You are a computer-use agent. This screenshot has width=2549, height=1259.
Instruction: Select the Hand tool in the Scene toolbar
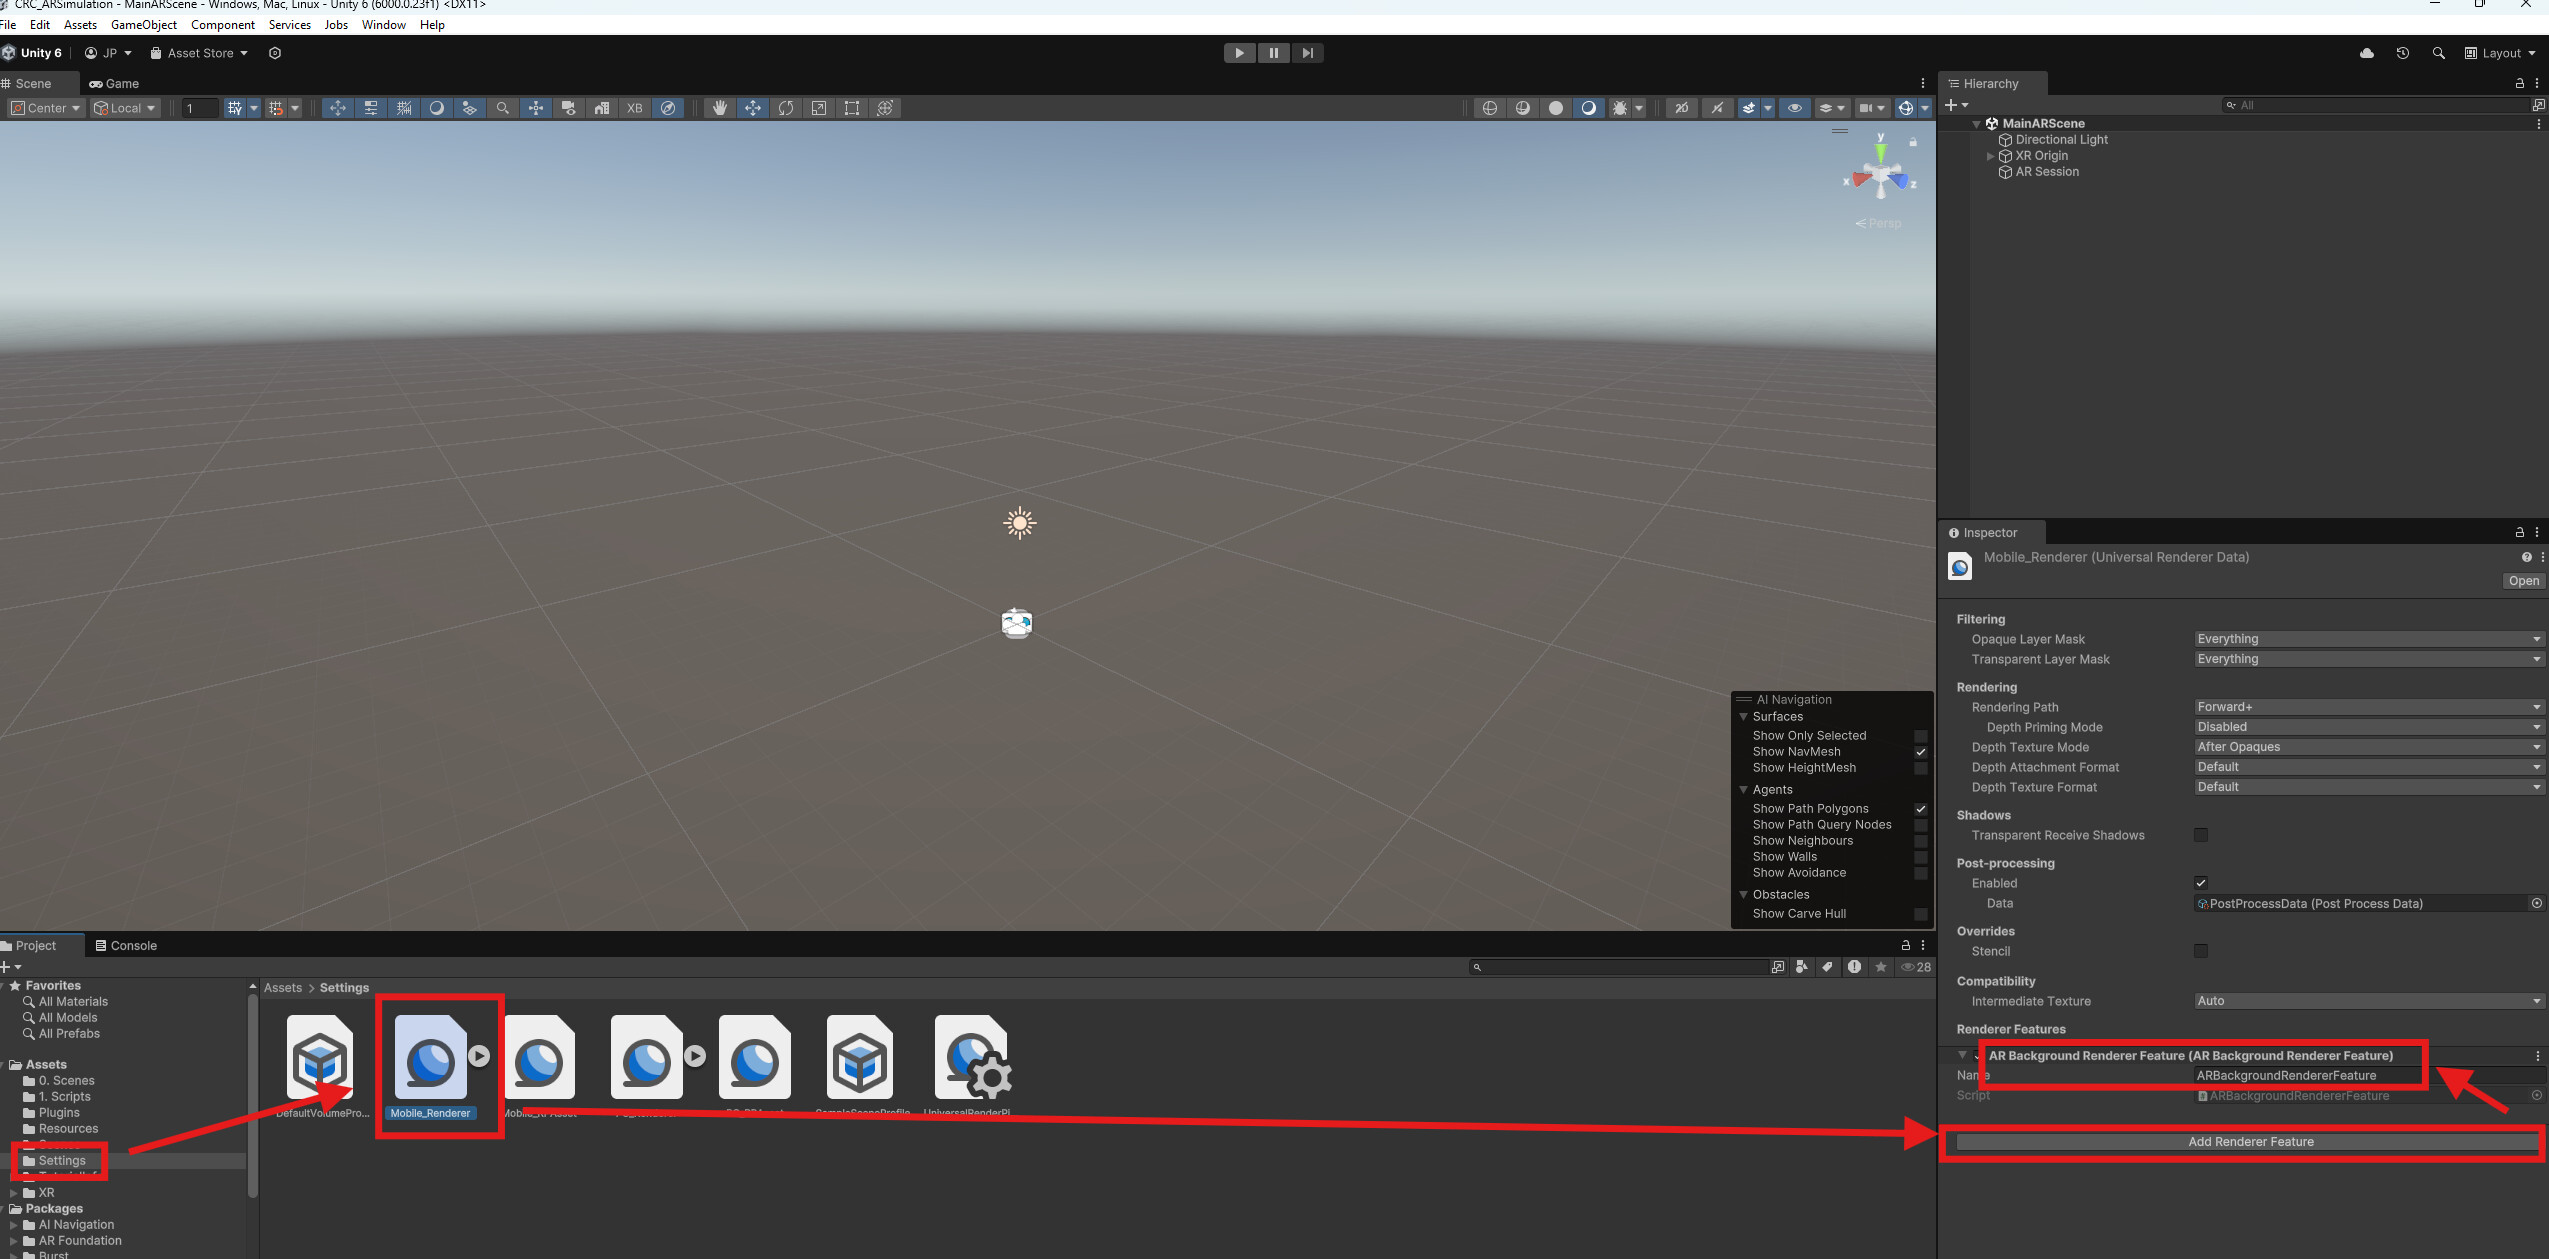720,108
